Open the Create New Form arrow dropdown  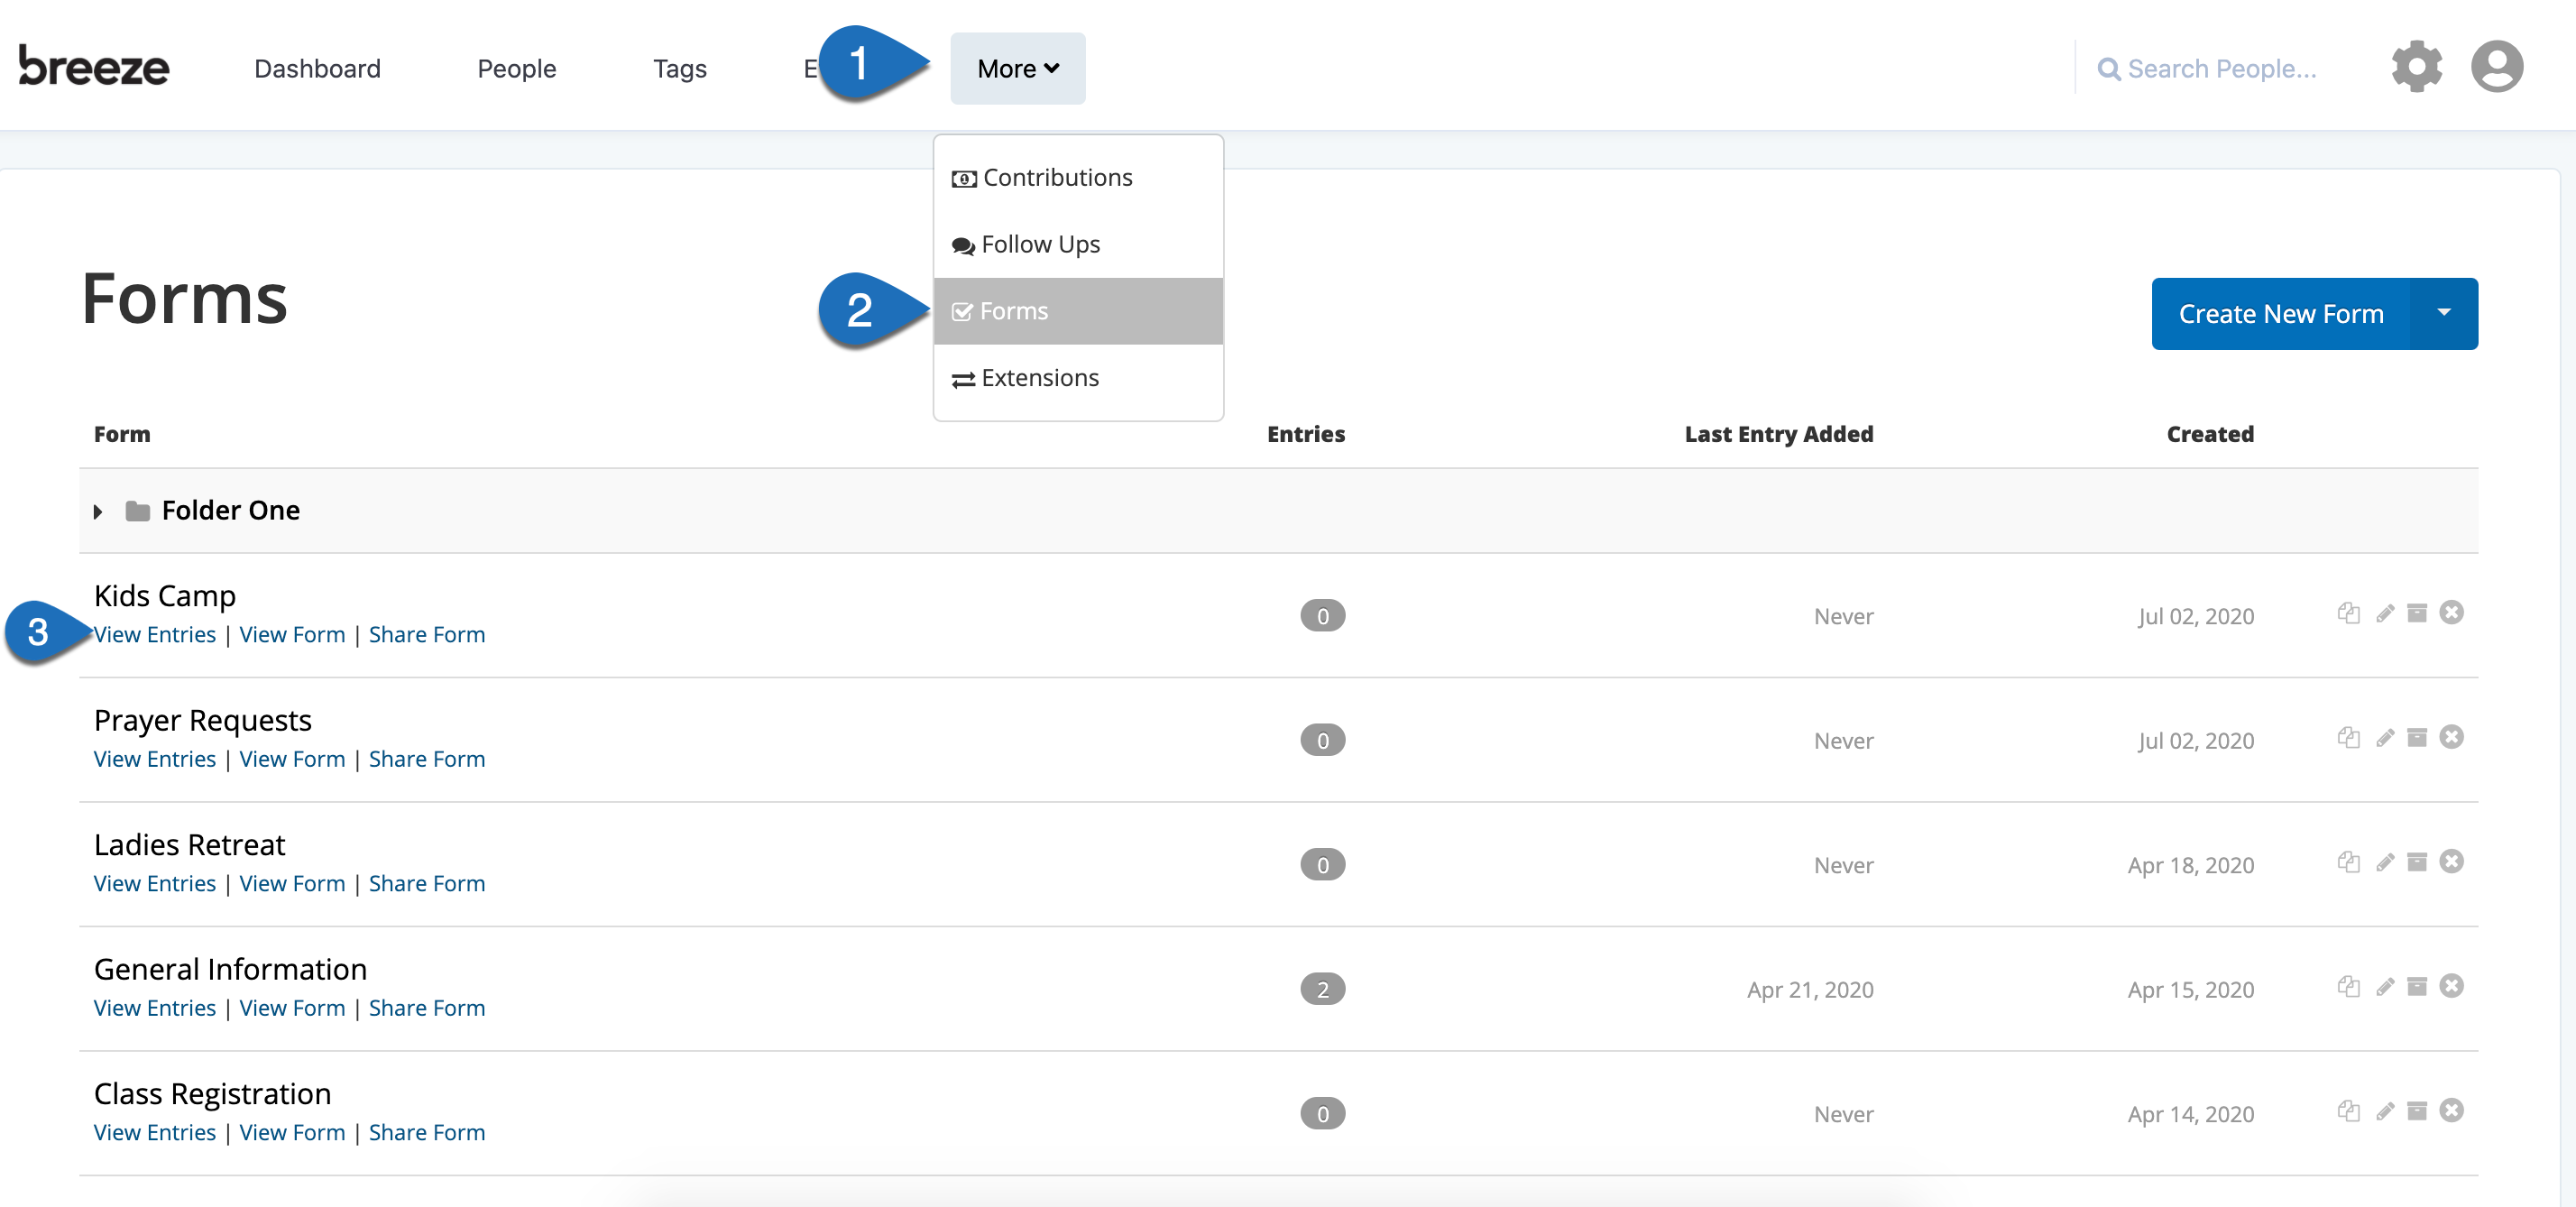[2444, 314]
